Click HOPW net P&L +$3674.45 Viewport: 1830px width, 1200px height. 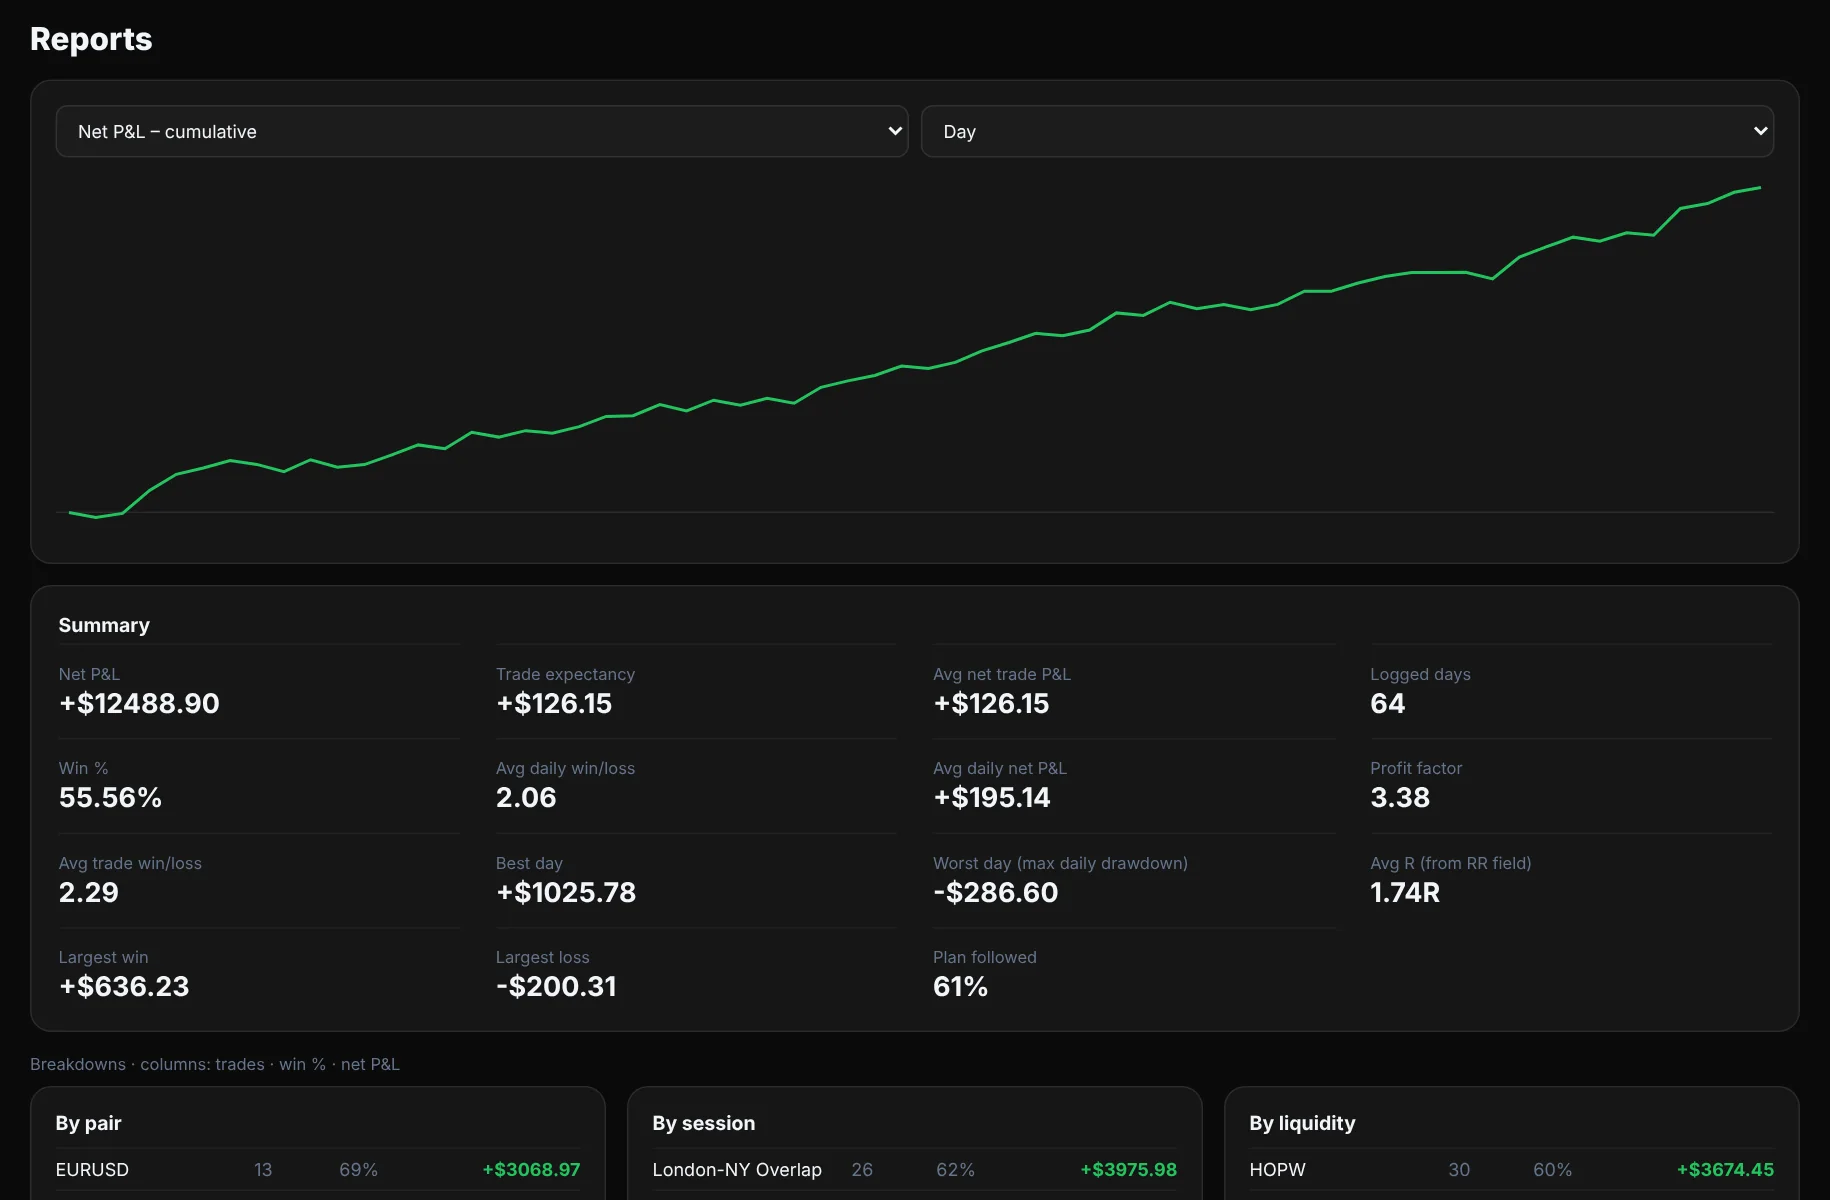1725,1170
